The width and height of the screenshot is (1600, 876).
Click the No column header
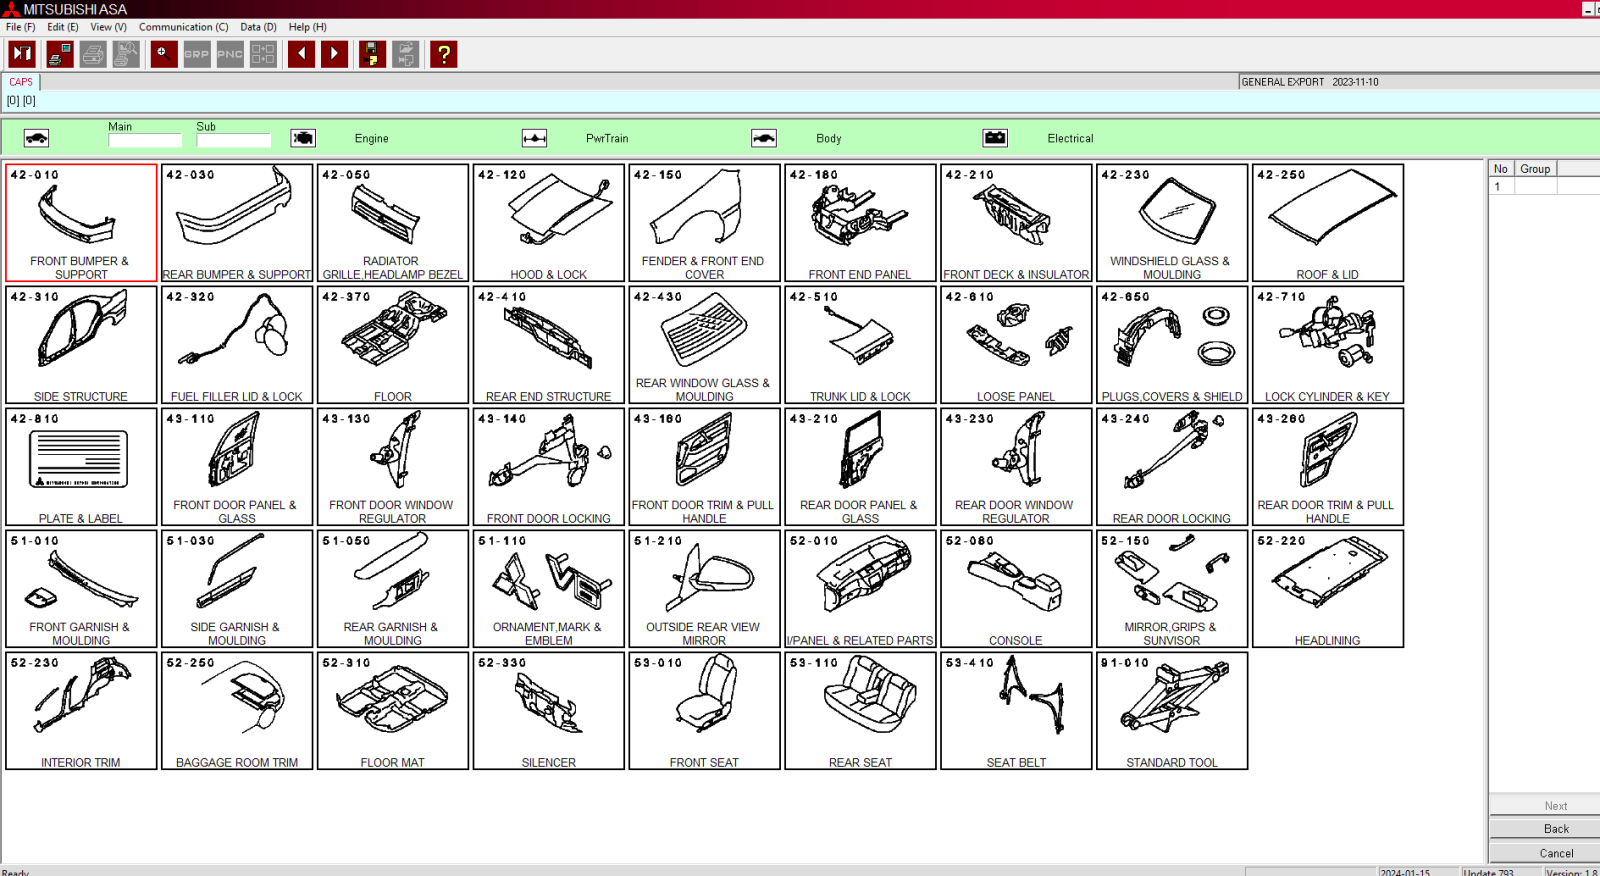click(x=1501, y=169)
